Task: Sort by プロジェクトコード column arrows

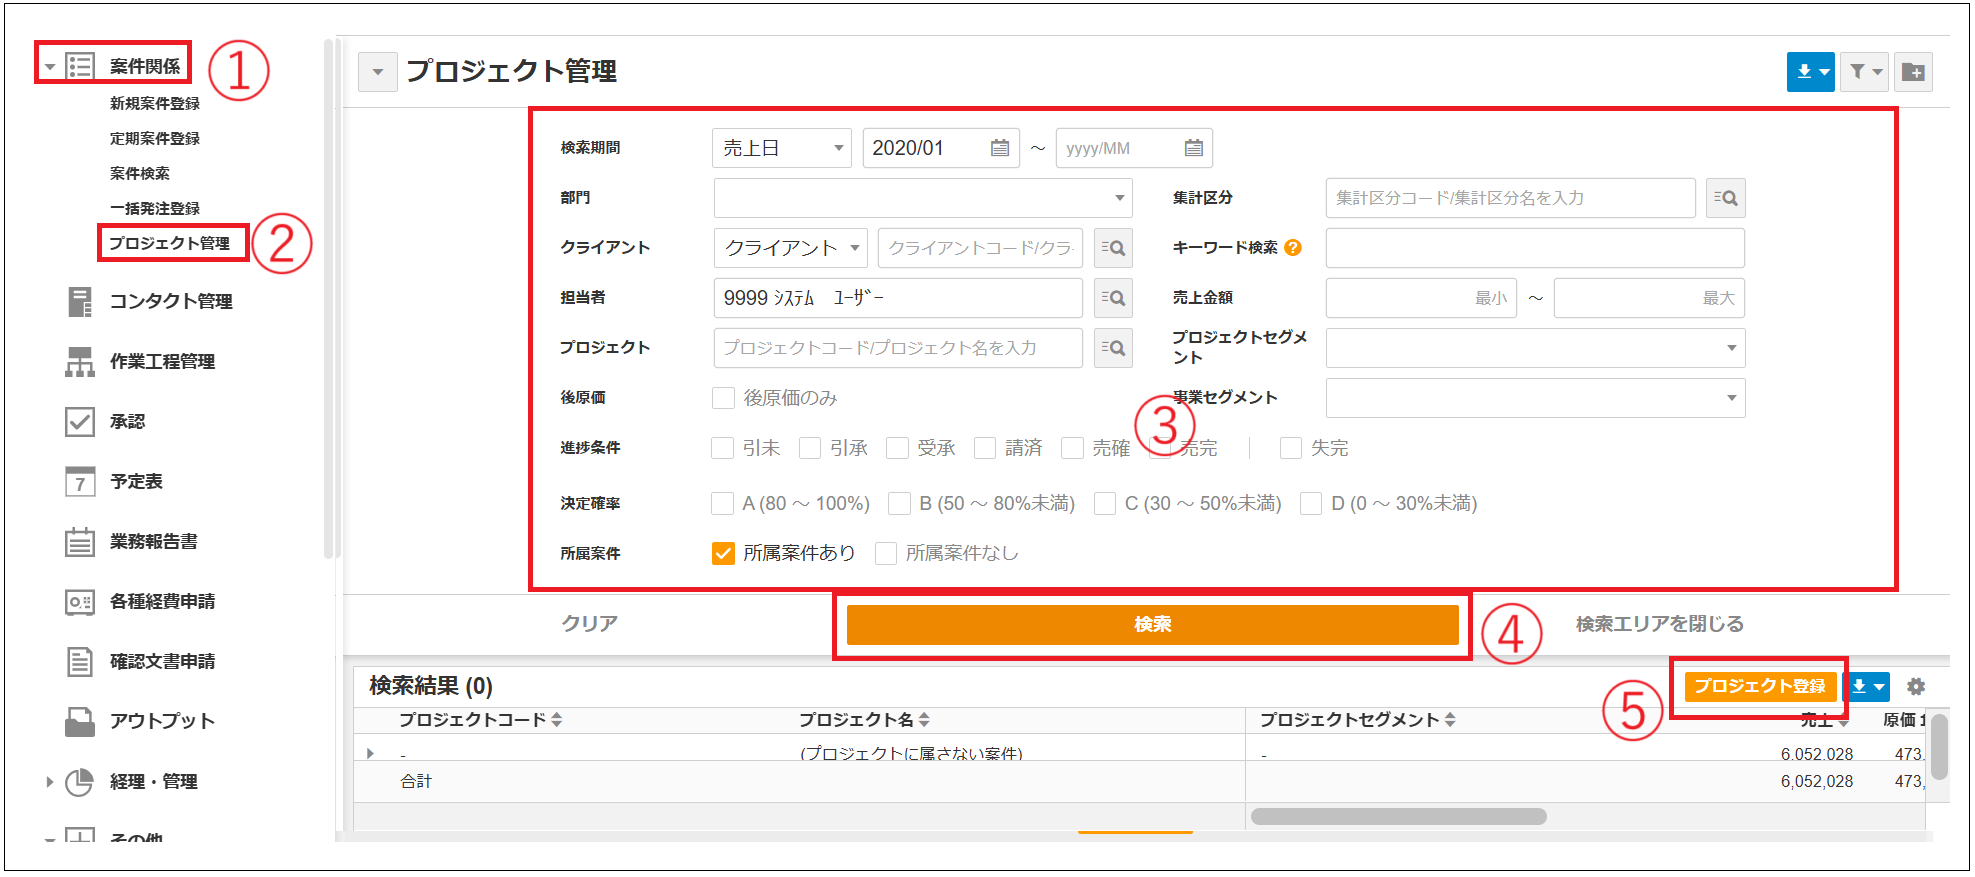Action: (557, 720)
